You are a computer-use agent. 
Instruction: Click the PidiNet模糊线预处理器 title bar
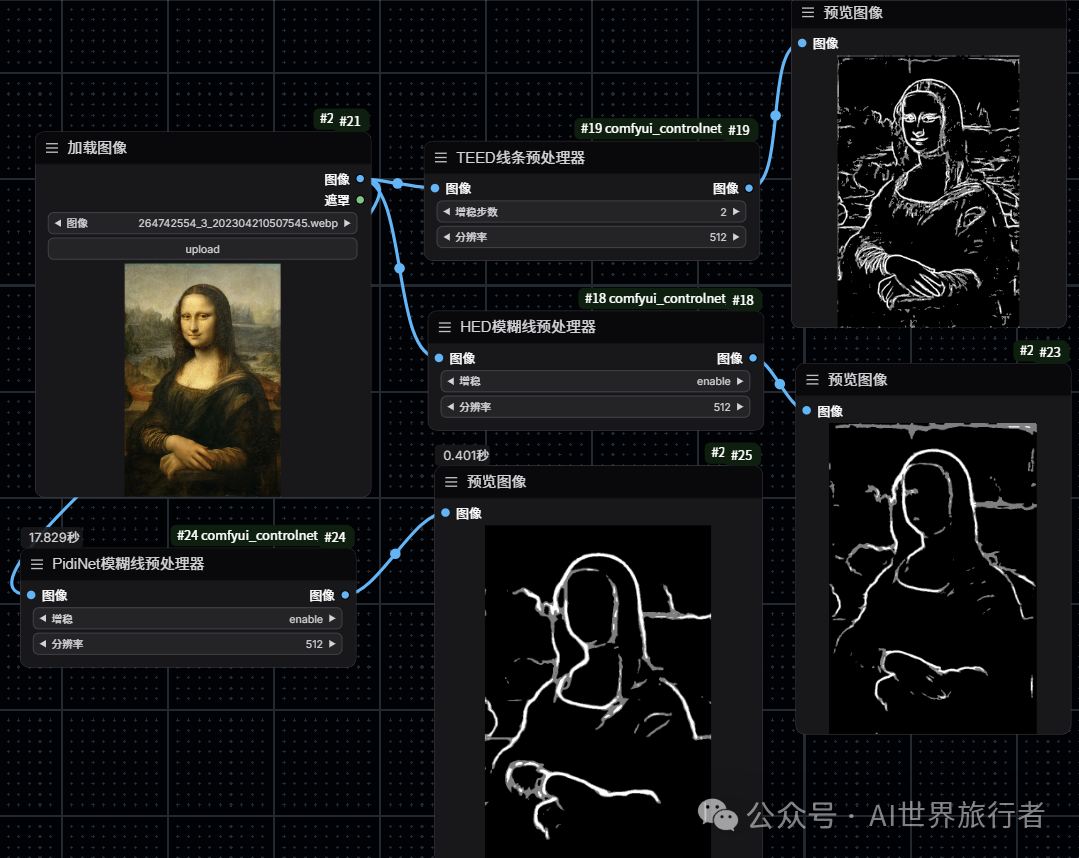tap(188, 564)
